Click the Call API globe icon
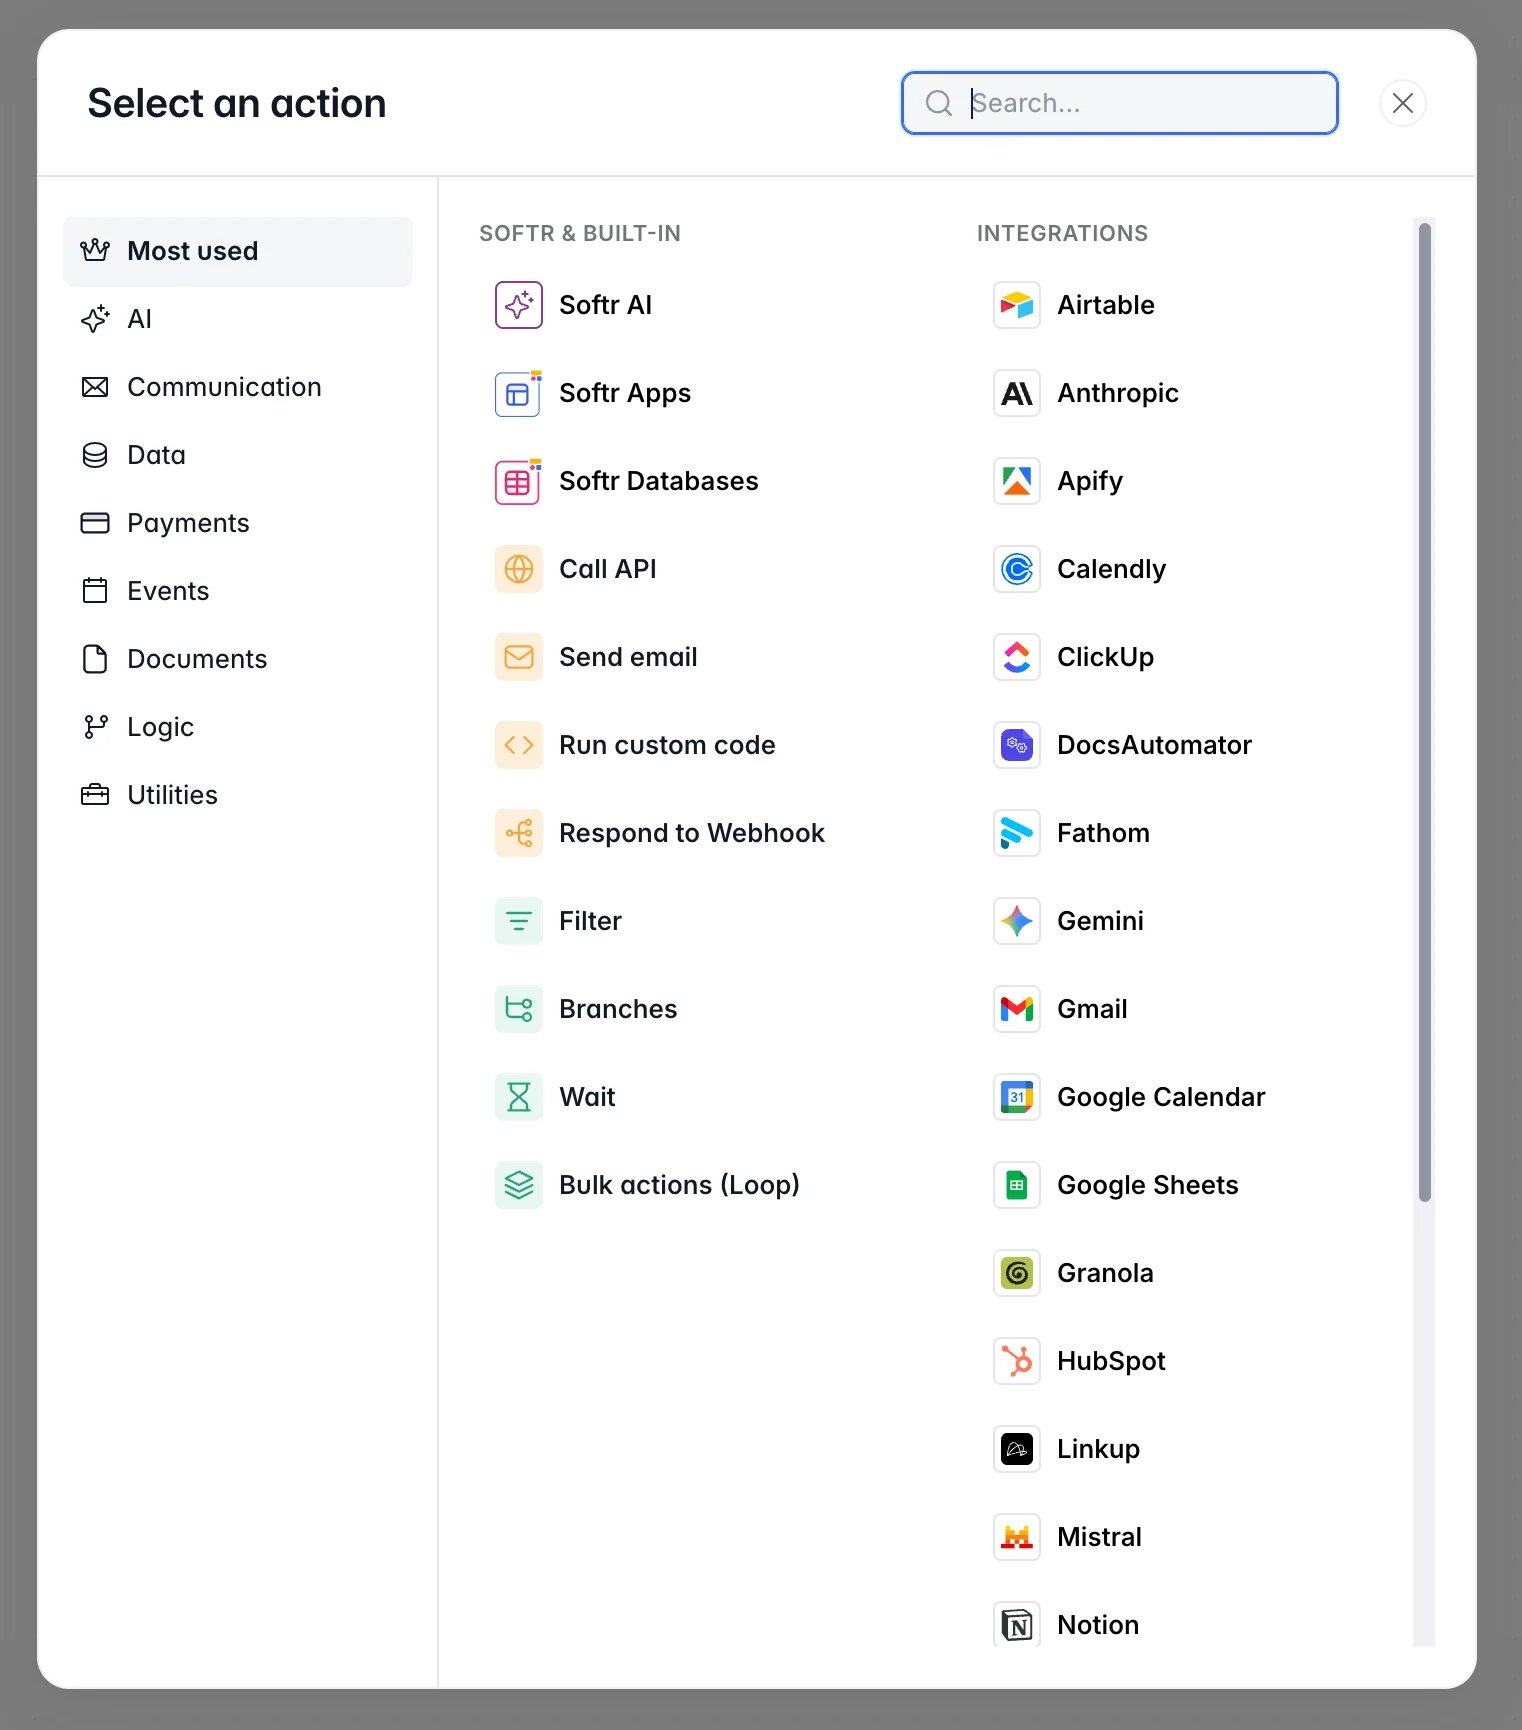Screen dimensions: 1522x1730 518,569
